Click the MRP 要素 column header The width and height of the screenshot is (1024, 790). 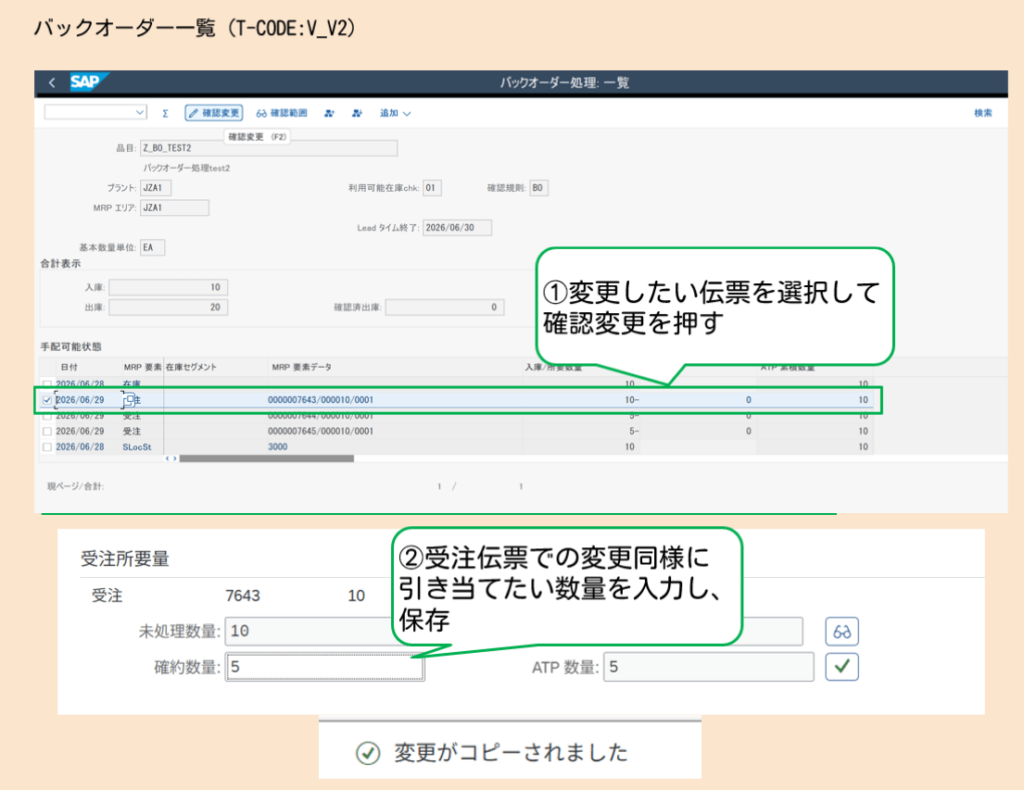coord(142,368)
